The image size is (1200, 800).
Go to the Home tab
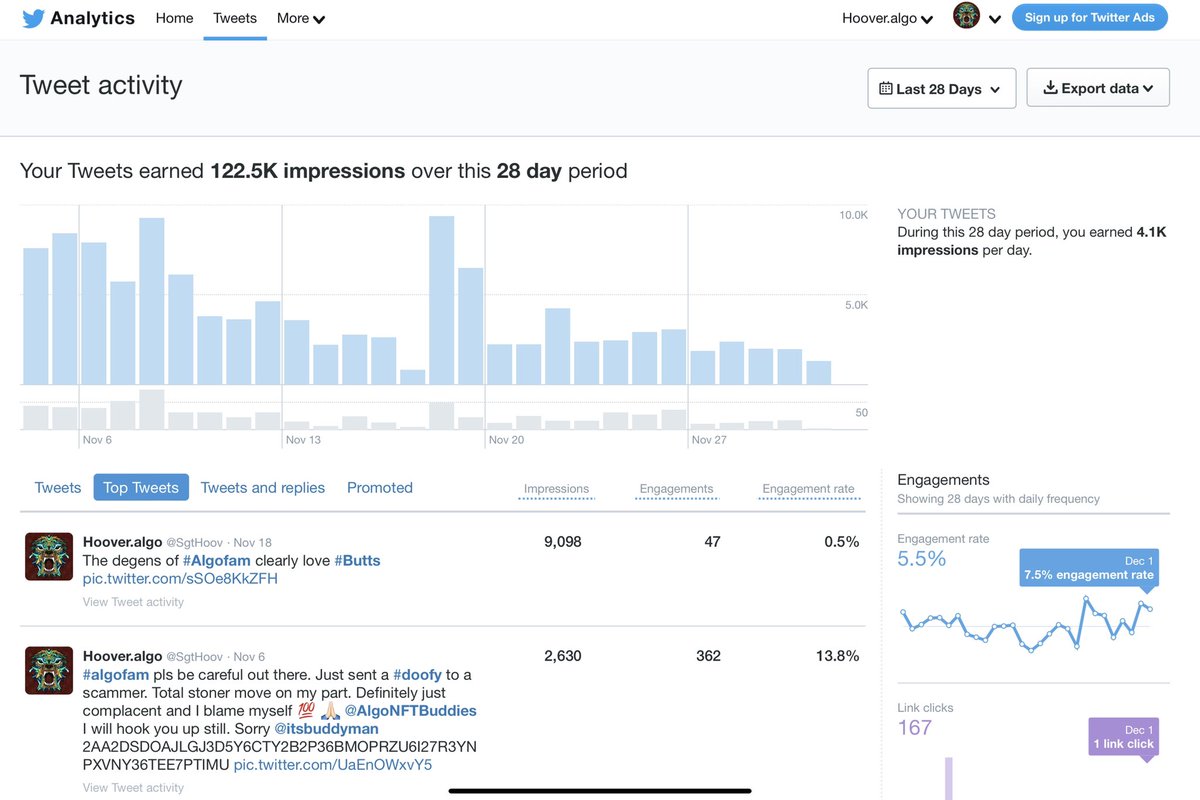tap(174, 18)
